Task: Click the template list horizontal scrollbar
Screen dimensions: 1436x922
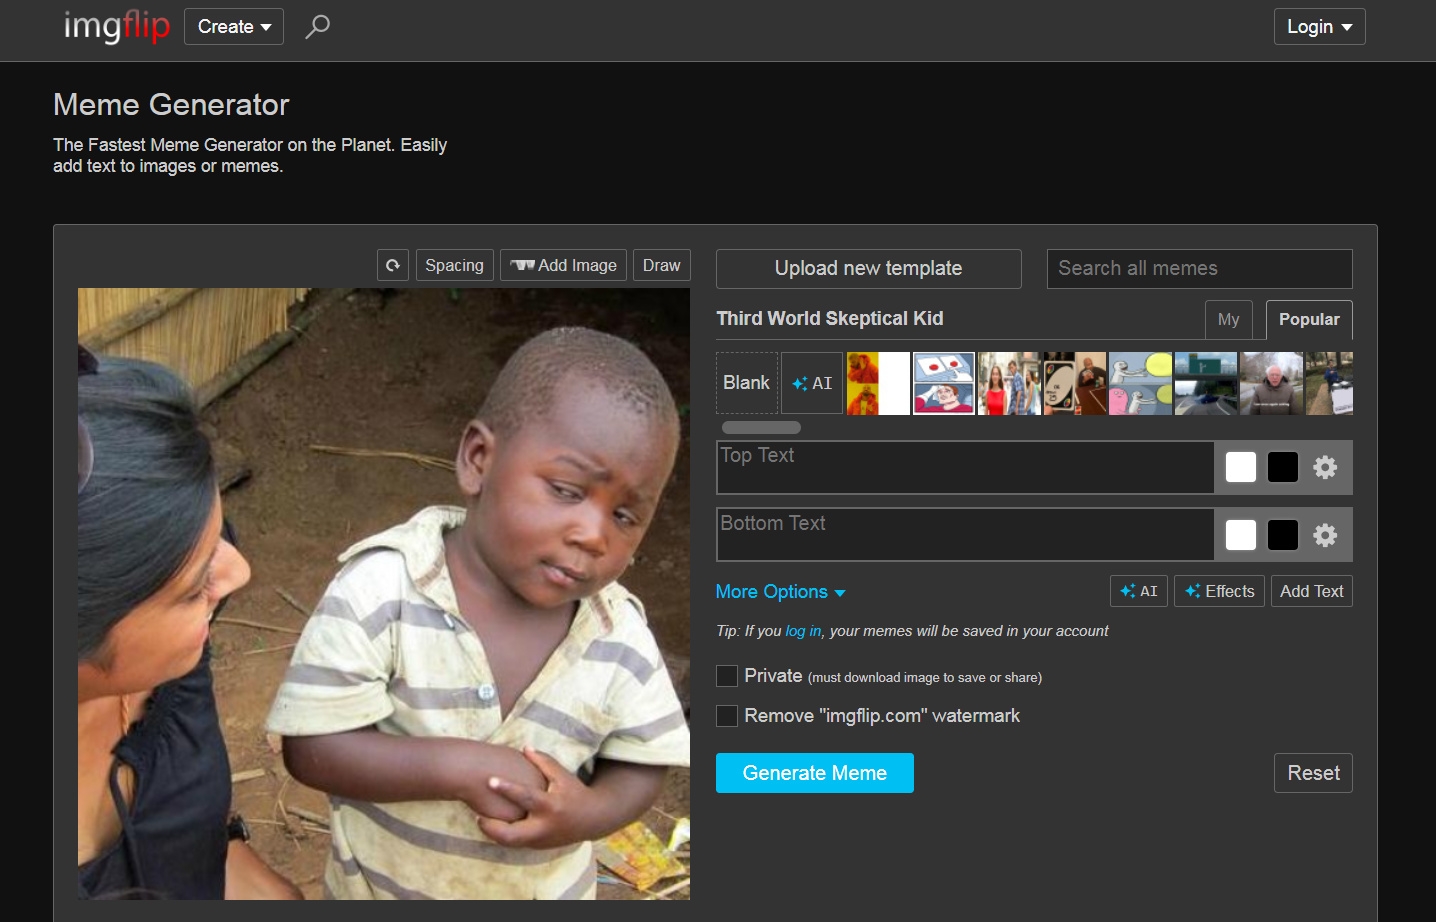Action: point(761,427)
